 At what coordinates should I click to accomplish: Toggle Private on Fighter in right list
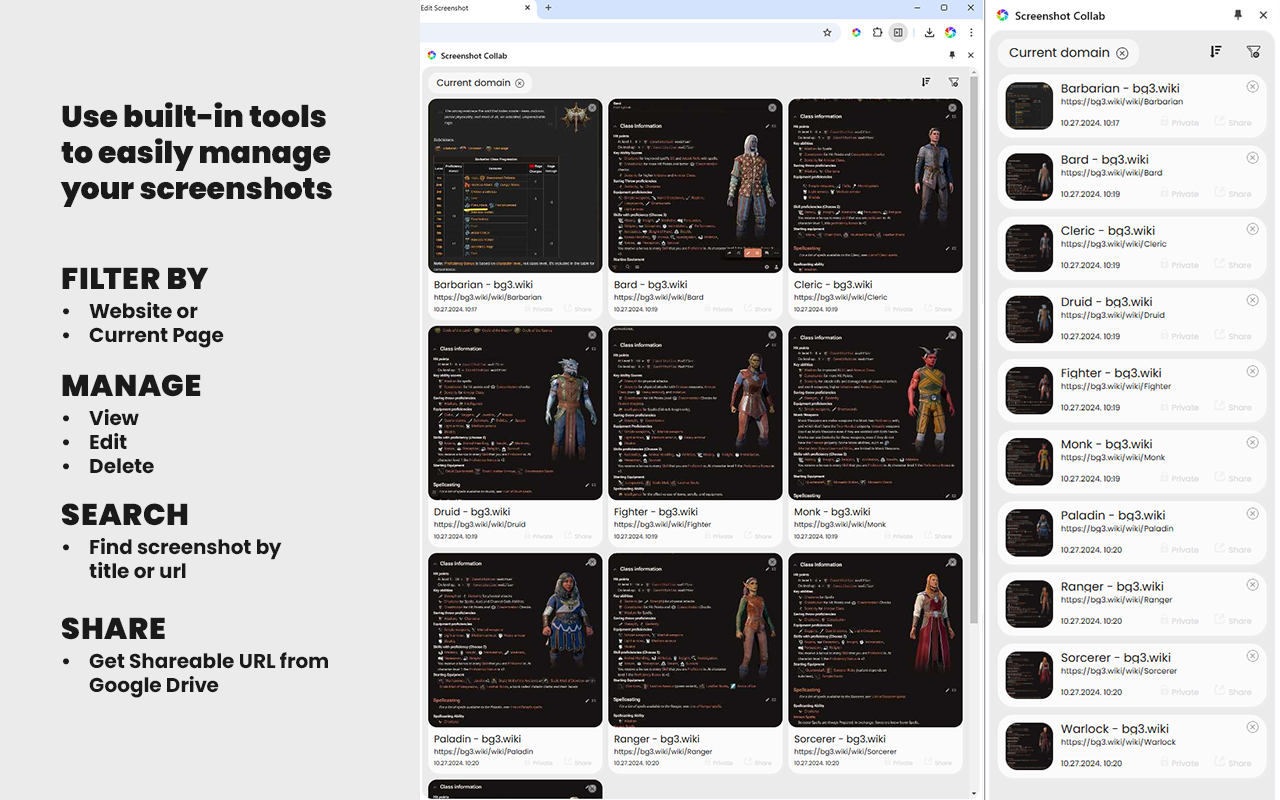pyautogui.click(x=1179, y=407)
